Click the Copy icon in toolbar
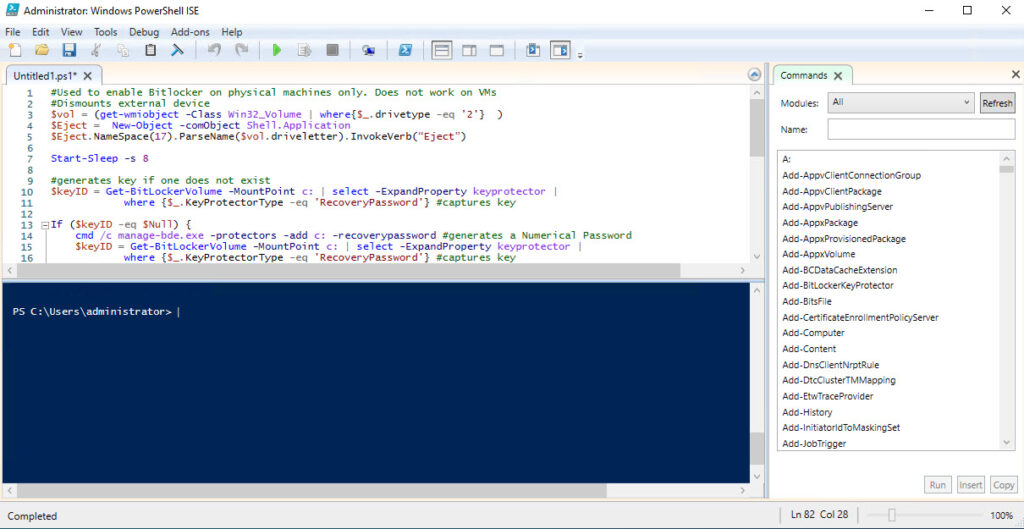Viewport: 1024px width, 529px height. (x=123, y=50)
